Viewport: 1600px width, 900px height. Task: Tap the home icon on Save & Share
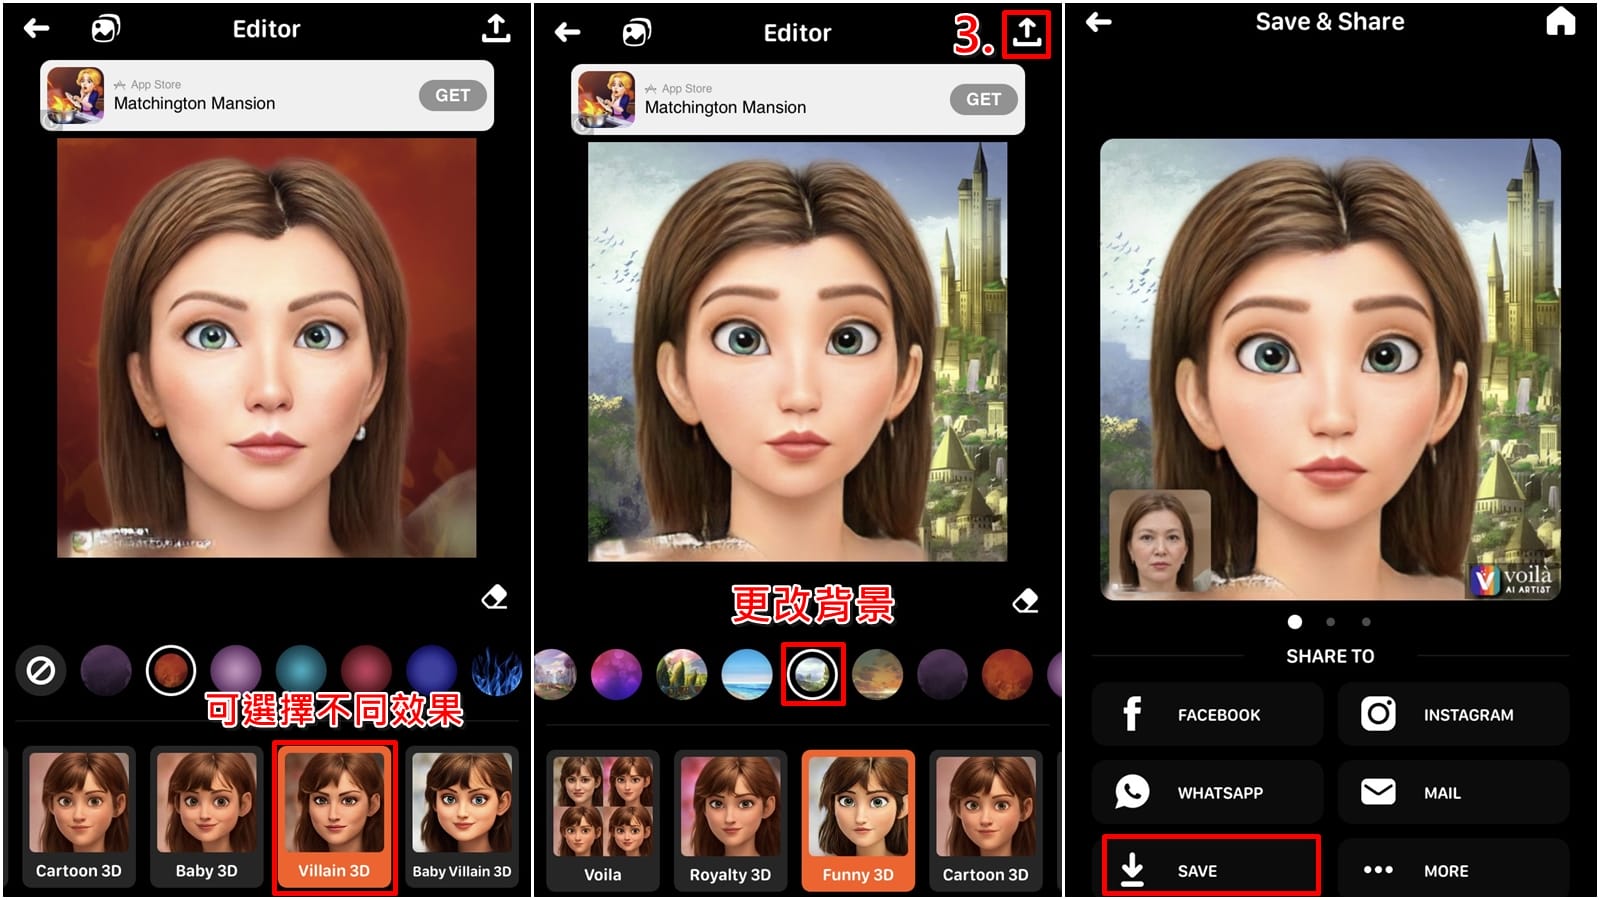click(x=1560, y=21)
